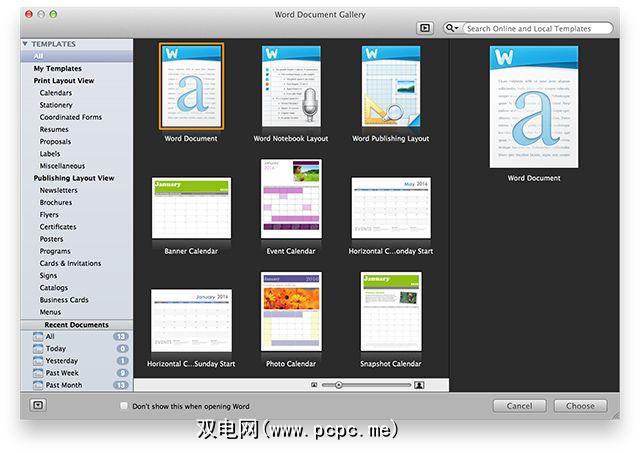Open the Certificates category
This screenshot has height=453, width=640.
58,227
